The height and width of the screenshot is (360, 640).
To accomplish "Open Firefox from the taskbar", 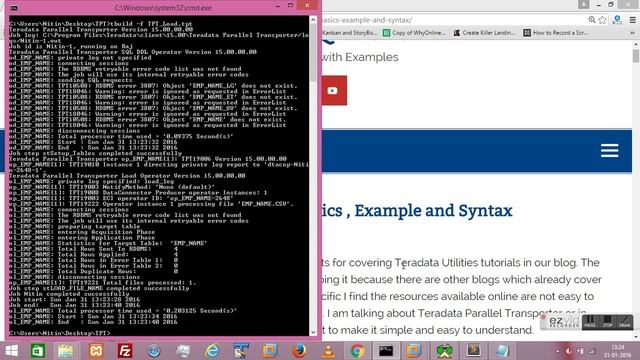I will coord(299,351).
